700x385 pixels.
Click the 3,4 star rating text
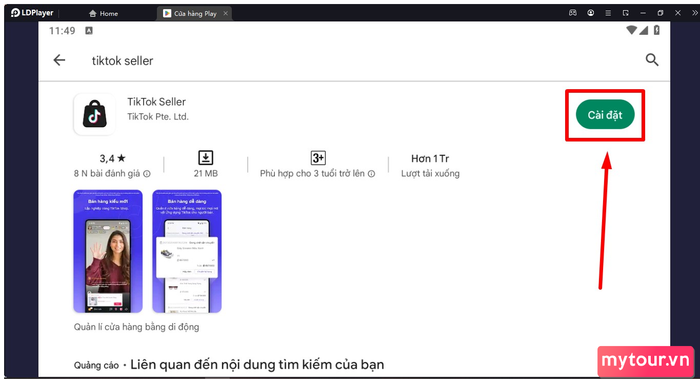click(x=112, y=159)
